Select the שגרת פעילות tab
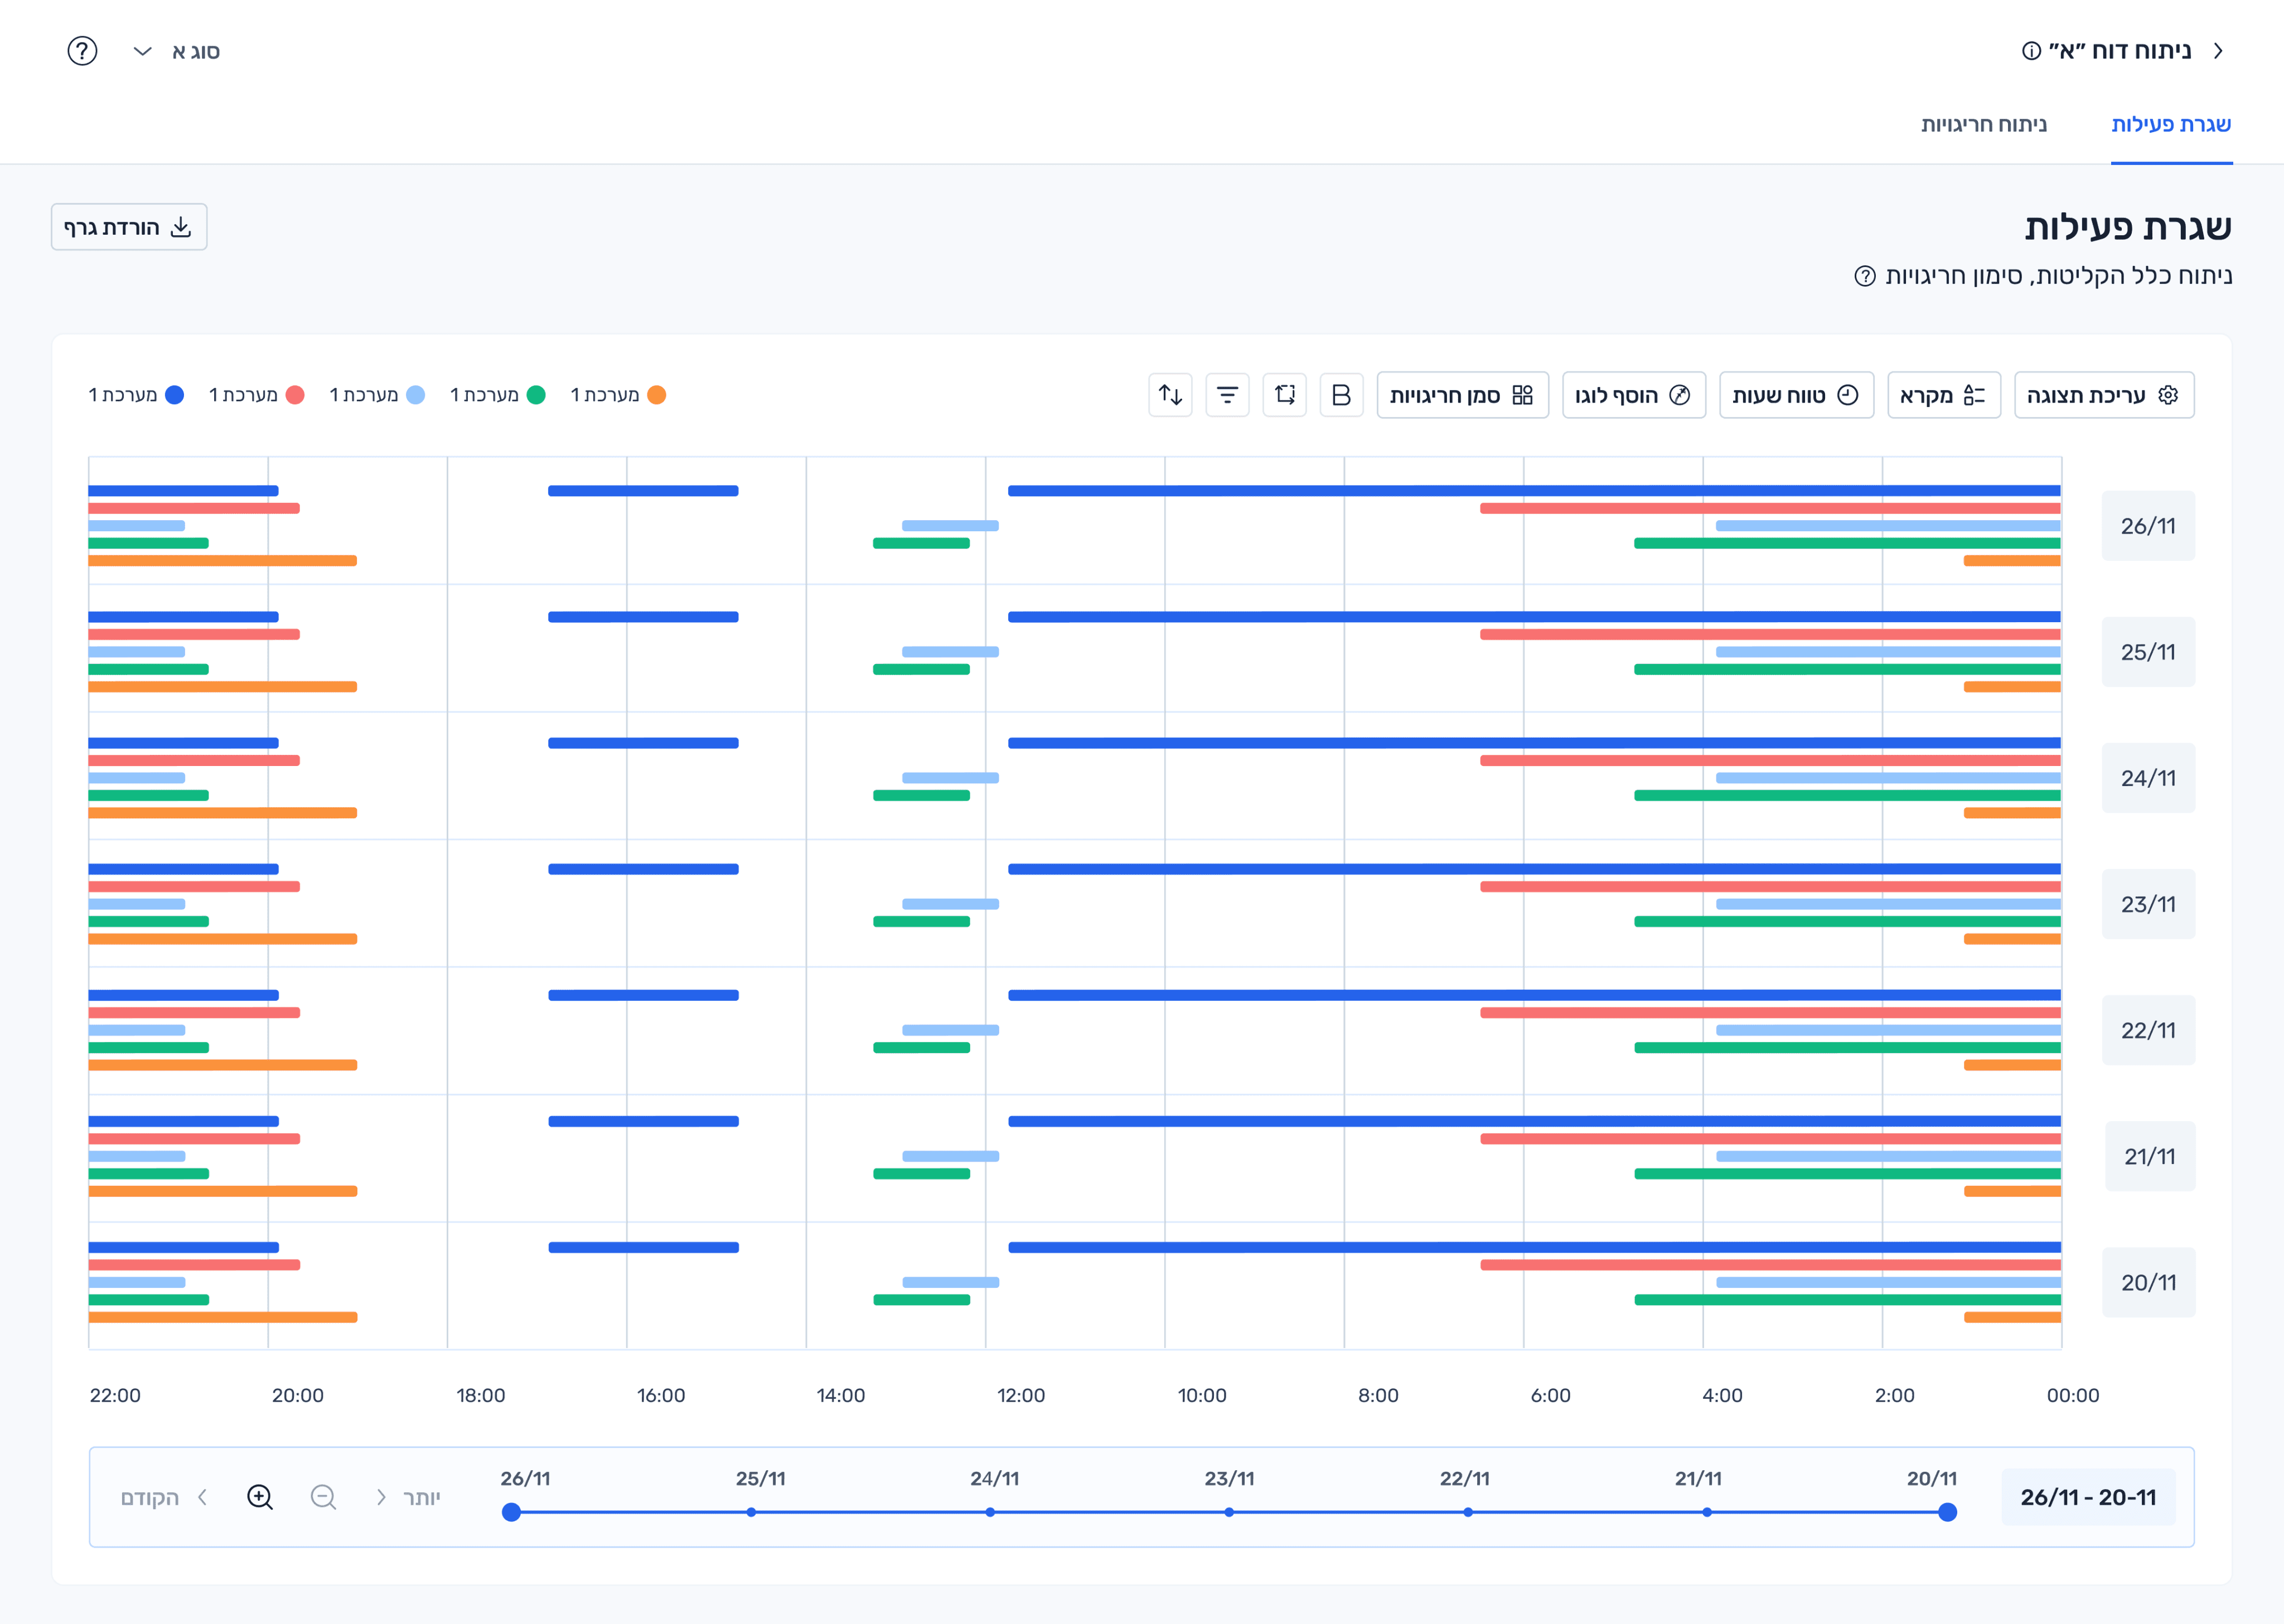 coord(2171,124)
